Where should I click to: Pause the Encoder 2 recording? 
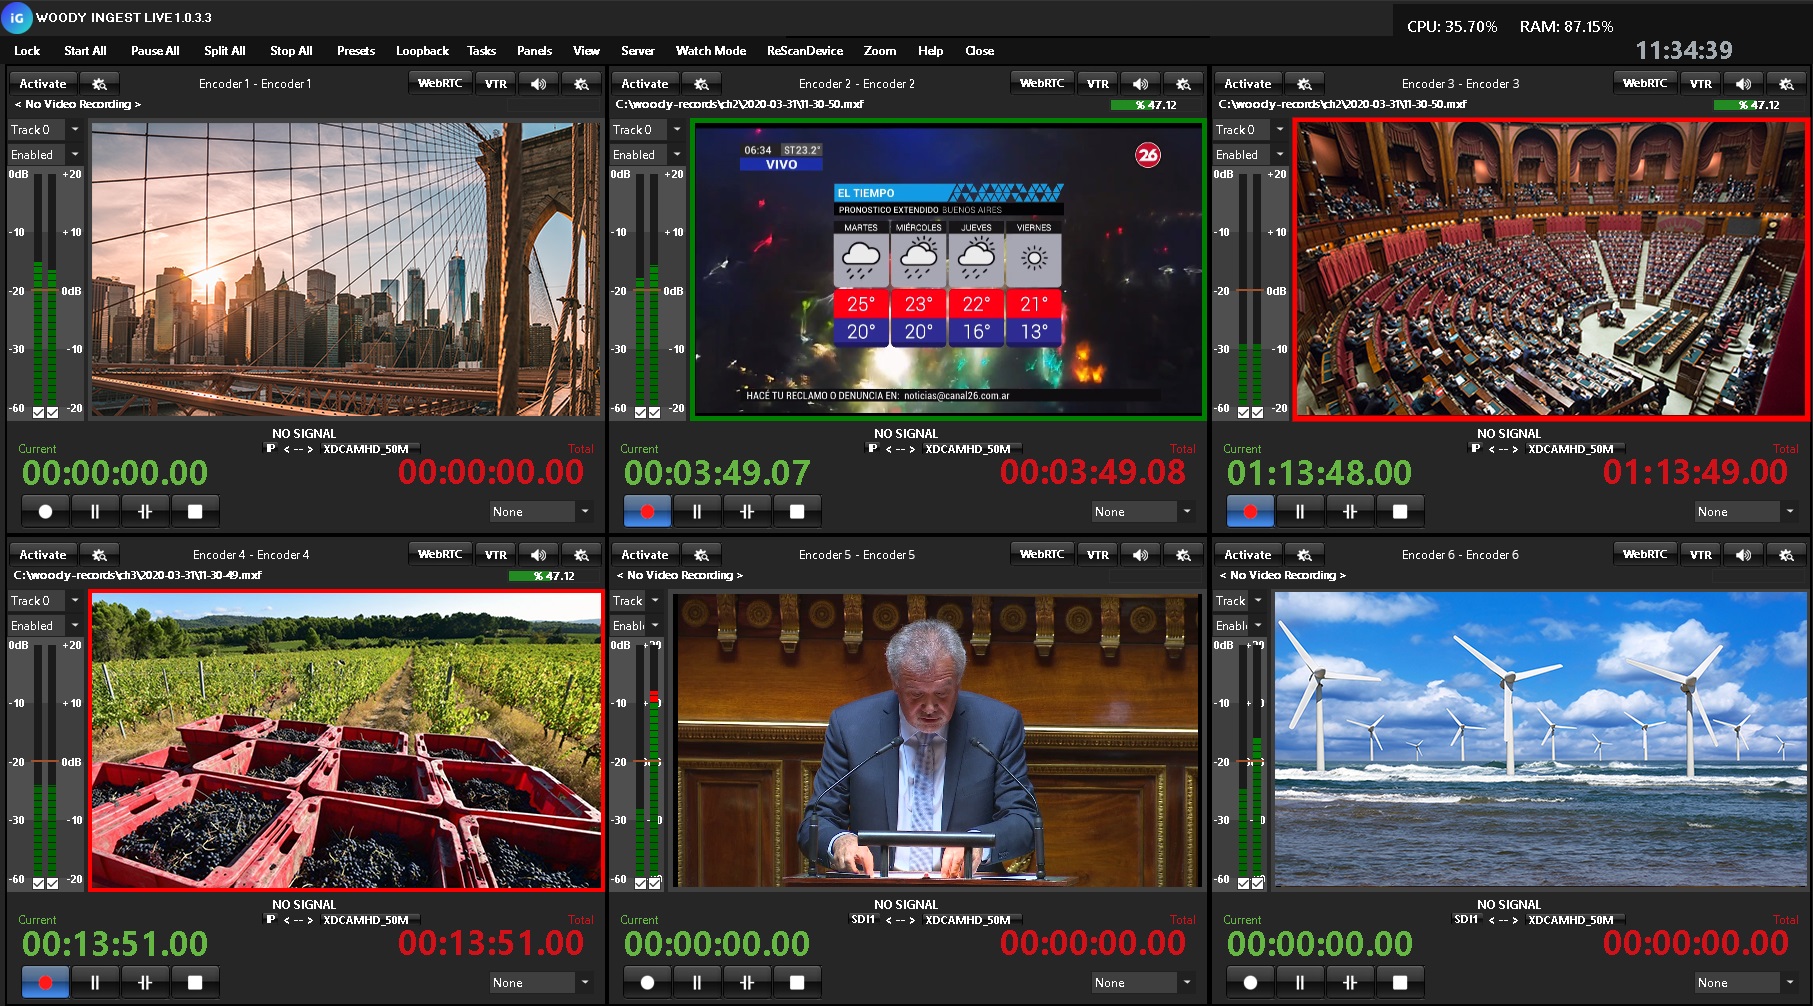[x=697, y=511]
